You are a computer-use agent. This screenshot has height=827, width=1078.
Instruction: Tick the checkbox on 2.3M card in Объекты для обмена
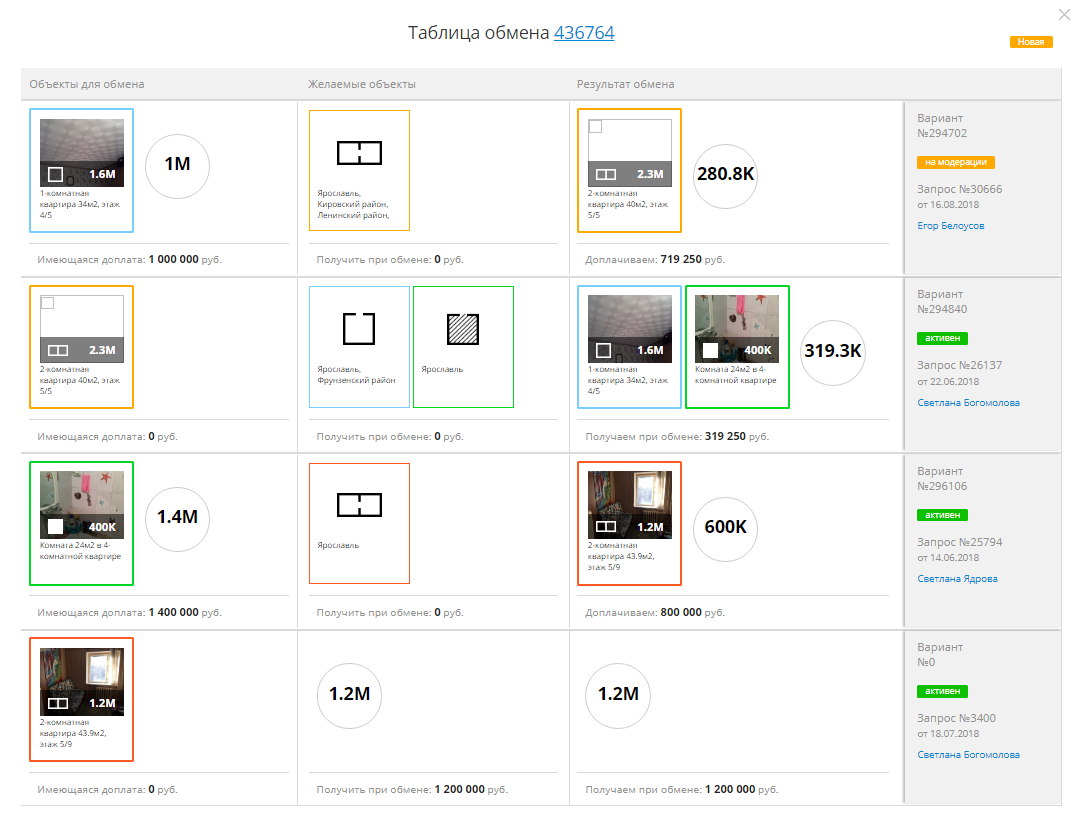click(47, 303)
